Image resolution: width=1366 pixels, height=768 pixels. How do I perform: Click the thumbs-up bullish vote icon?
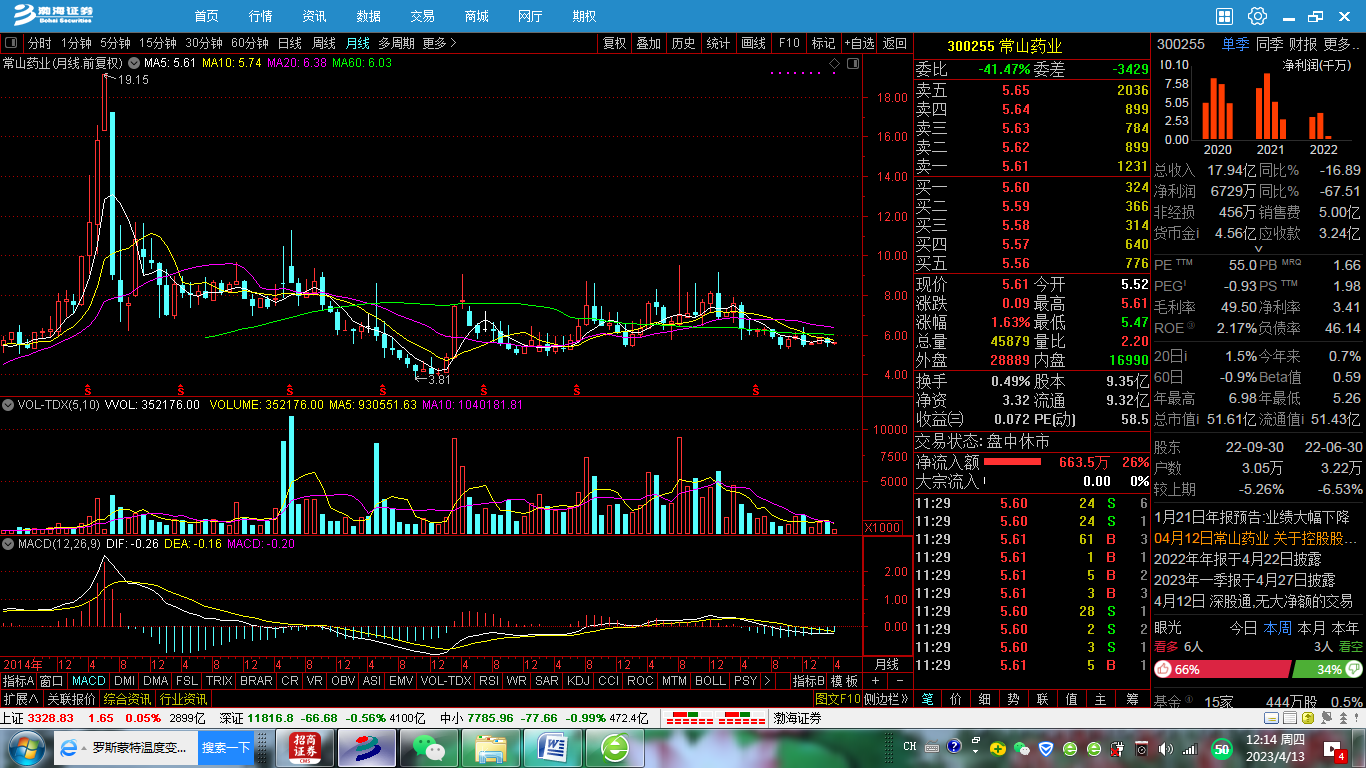(1164, 669)
